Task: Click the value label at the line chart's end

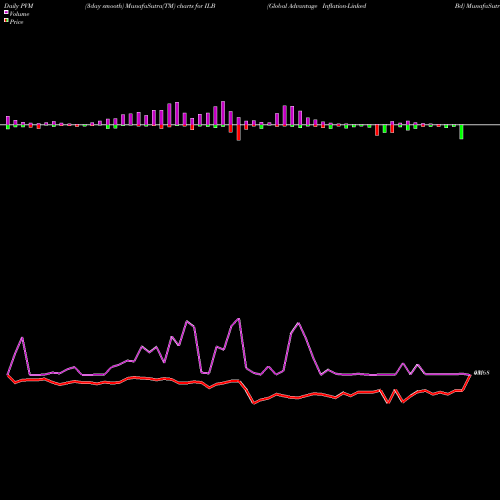Action: [481, 373]
